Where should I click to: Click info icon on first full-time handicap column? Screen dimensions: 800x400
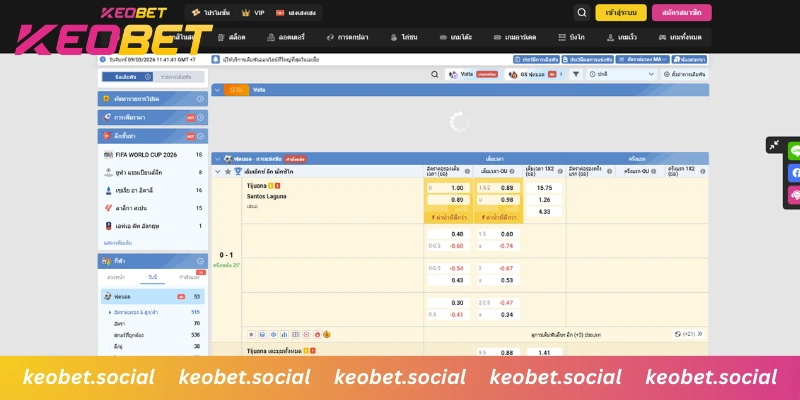(x=467, y=171)
